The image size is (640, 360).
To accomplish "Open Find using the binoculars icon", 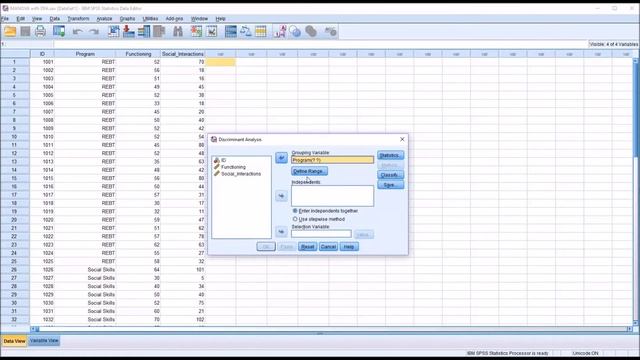I will click(x=178, y=31).
